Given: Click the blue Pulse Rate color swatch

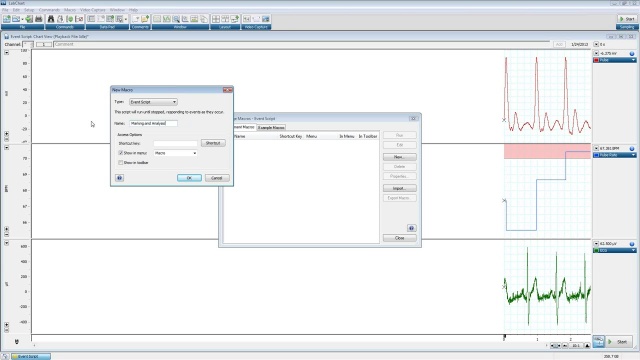Looking at the screenshot, I should click(596, 155).
